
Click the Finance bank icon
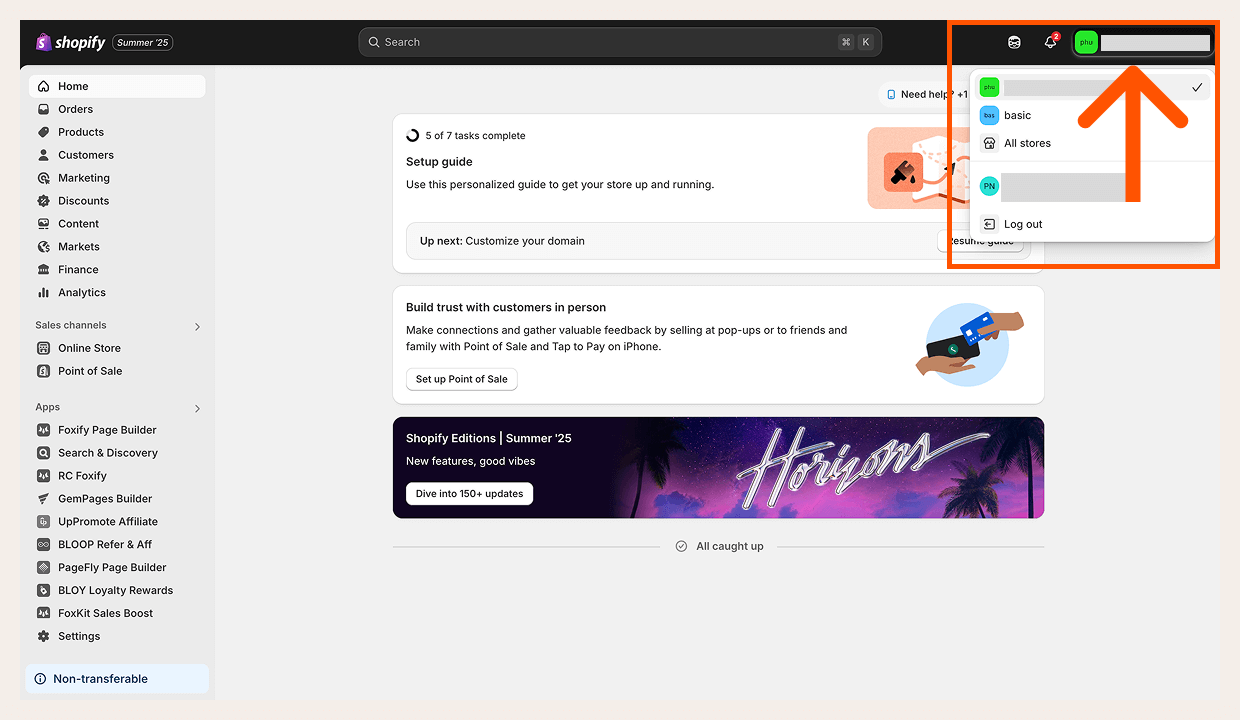point(43,270)
